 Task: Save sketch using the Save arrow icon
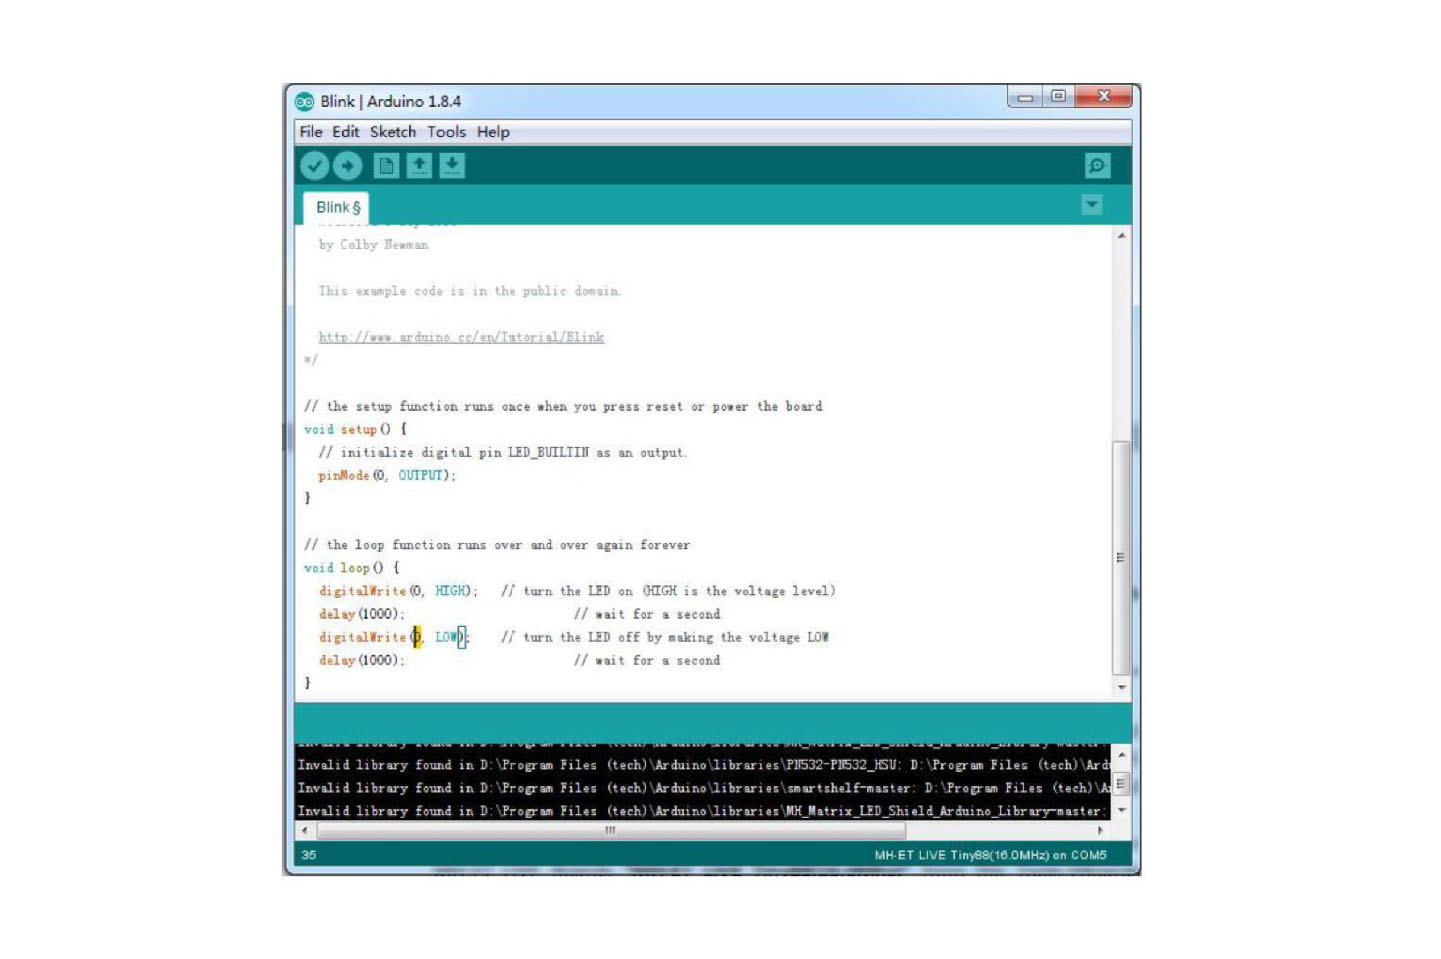[452, 166]
